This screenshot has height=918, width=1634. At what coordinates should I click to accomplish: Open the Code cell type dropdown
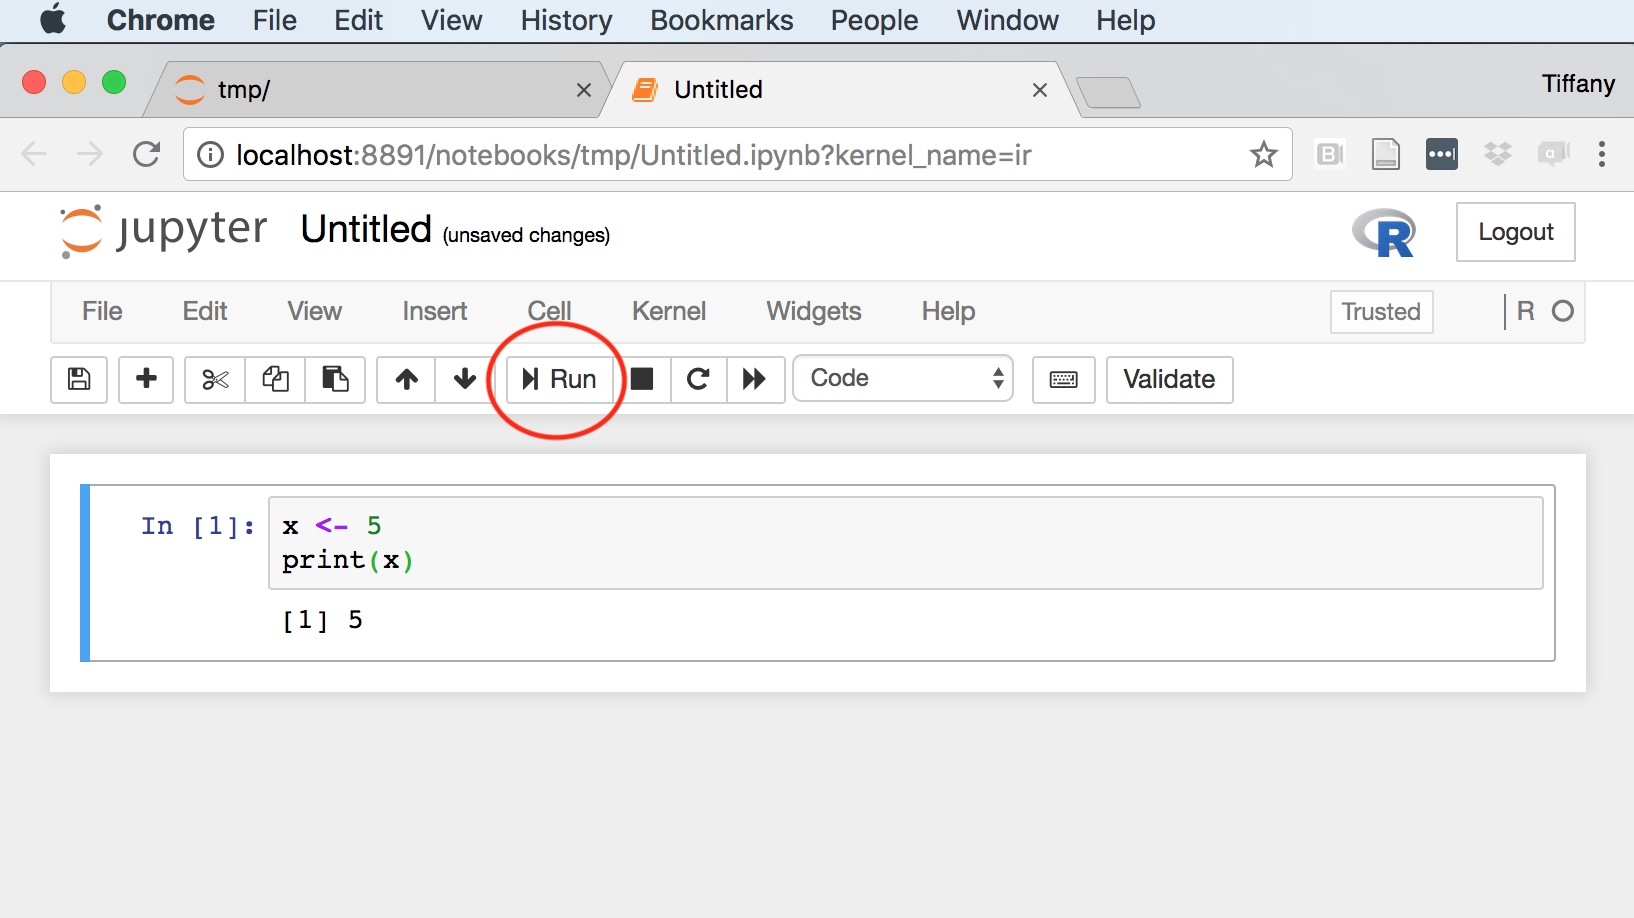902,378
